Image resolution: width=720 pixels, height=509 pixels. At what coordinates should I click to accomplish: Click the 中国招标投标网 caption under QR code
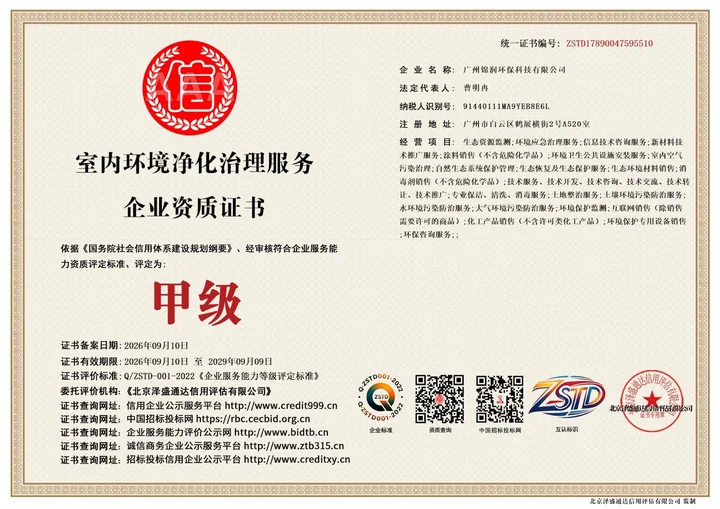pos(500,430)
